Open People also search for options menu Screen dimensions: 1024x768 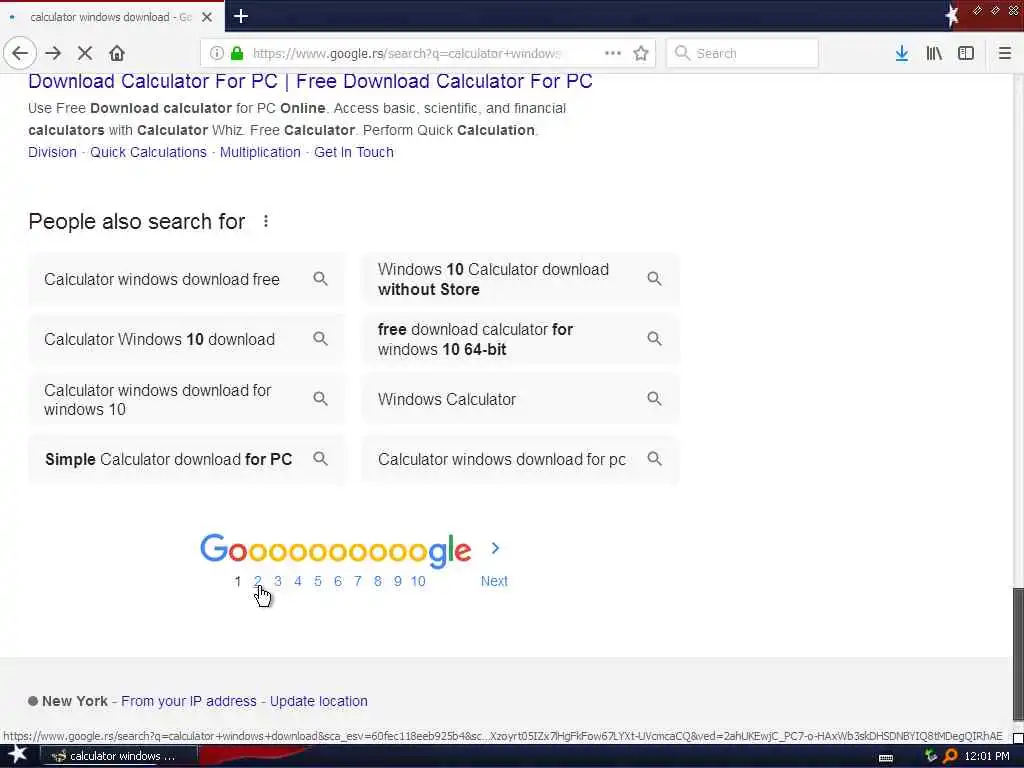[266, 221]
